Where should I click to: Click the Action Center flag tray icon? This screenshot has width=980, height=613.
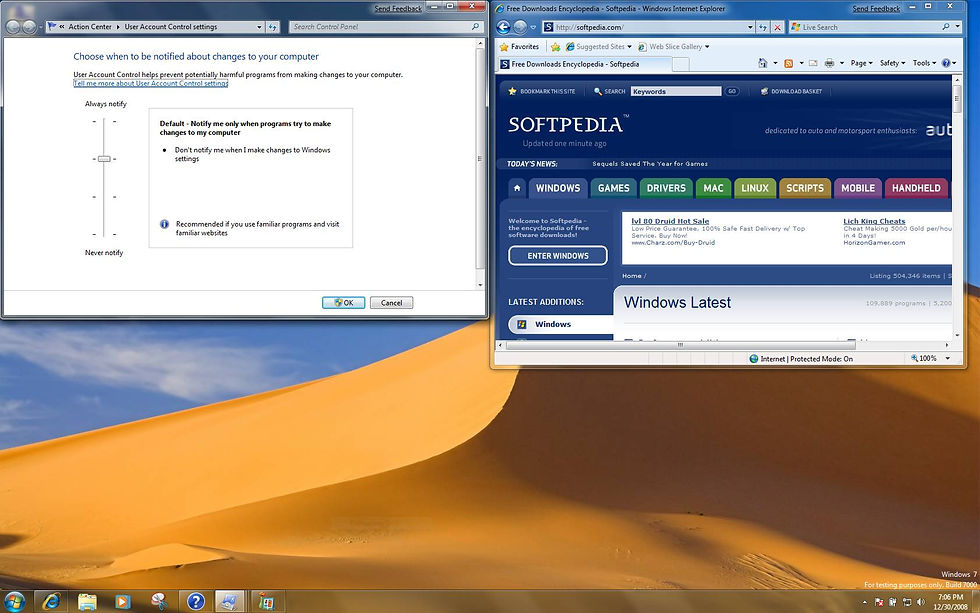pos(879,602)
